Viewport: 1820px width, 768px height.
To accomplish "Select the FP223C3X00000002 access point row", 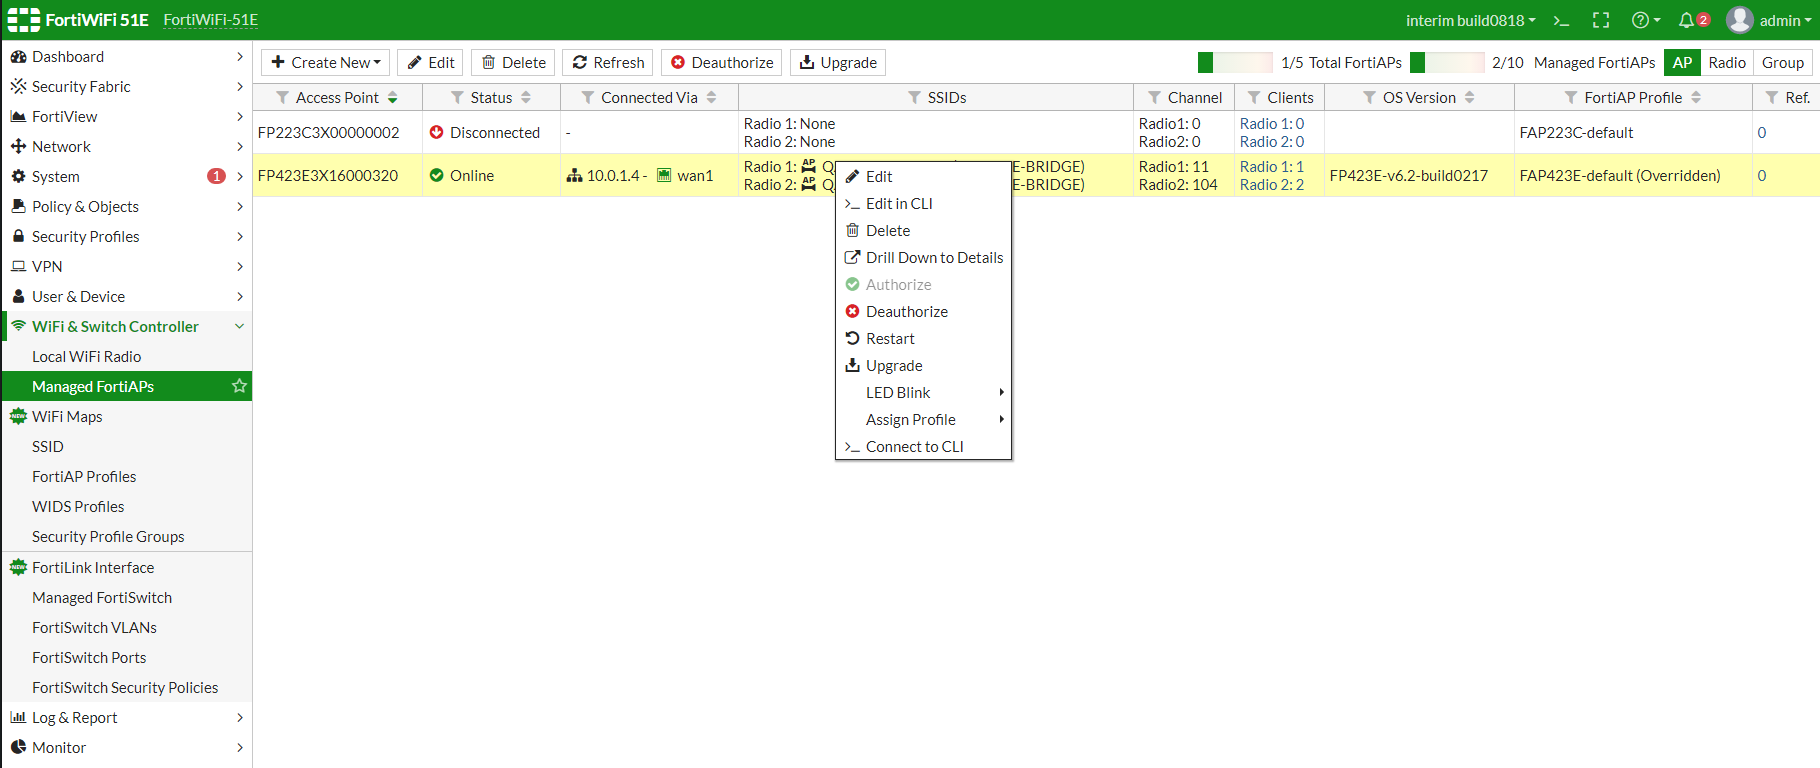I will click(1036, 132).
